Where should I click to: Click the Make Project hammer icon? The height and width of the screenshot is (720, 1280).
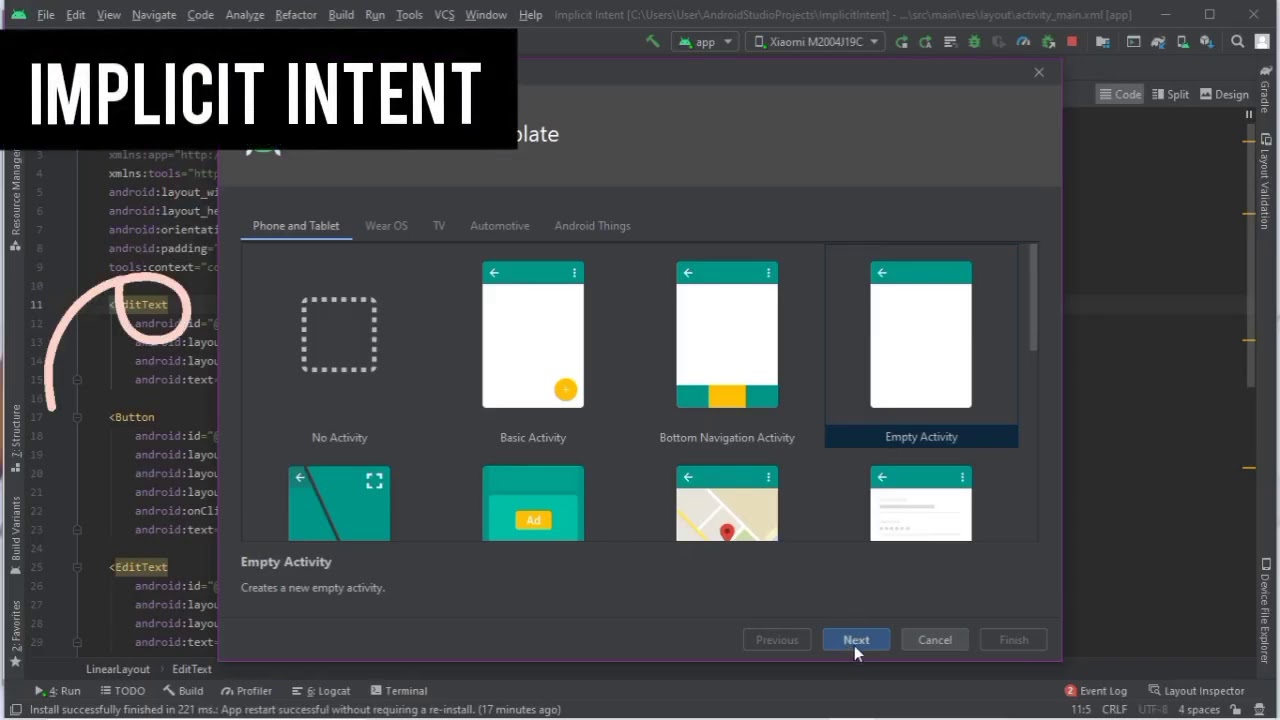point(652,41)
